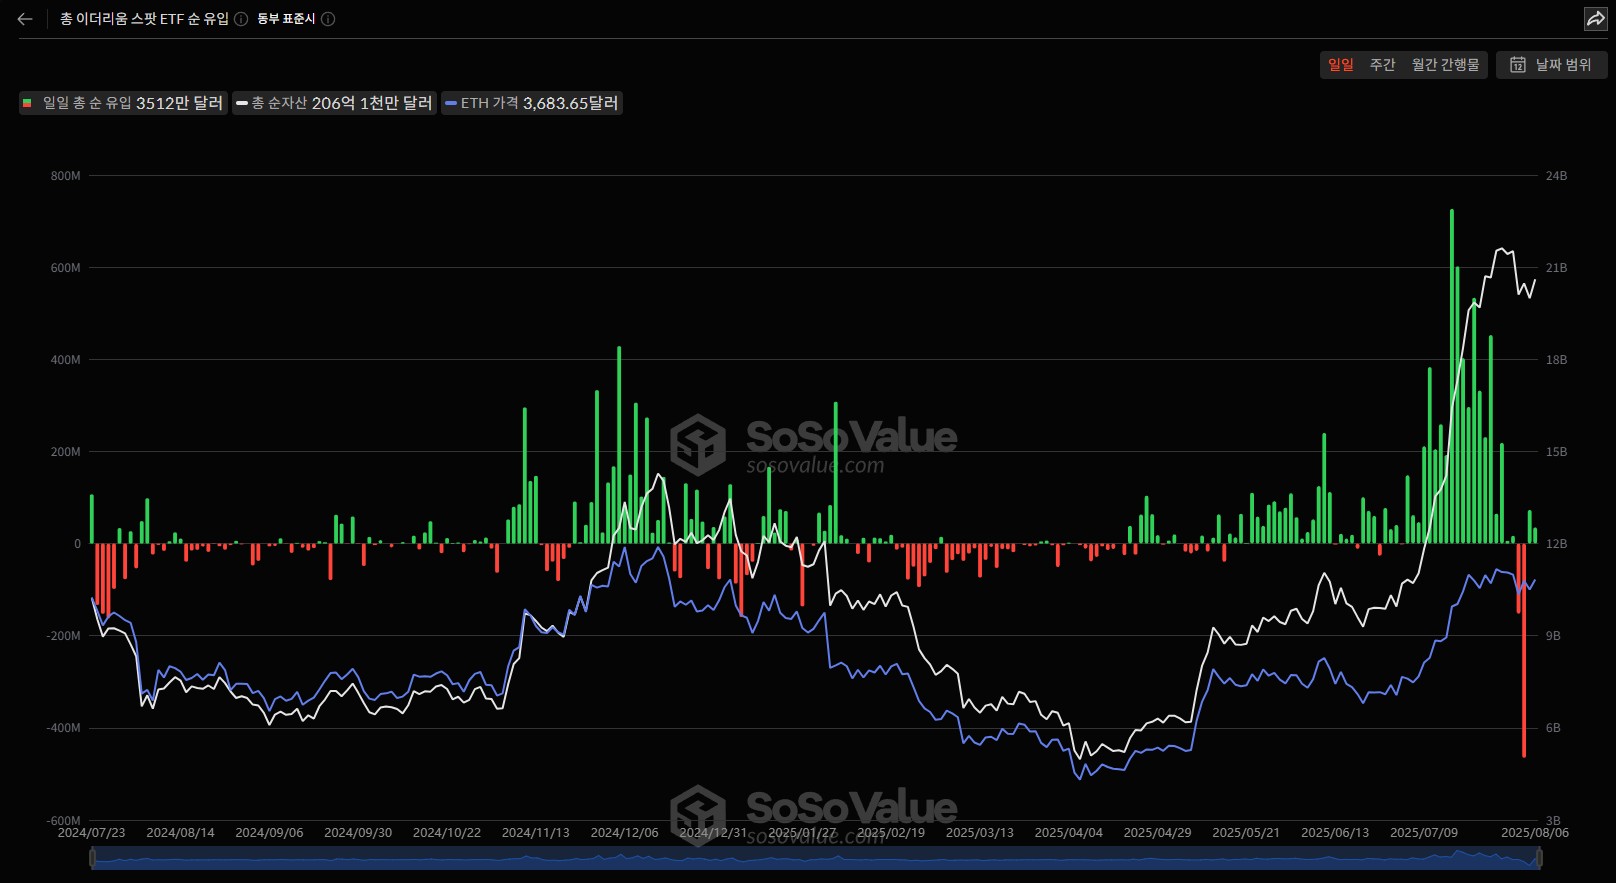Click the 21B right axis label
This screenshot has height=883, width=1616.
click(1556, 268)
